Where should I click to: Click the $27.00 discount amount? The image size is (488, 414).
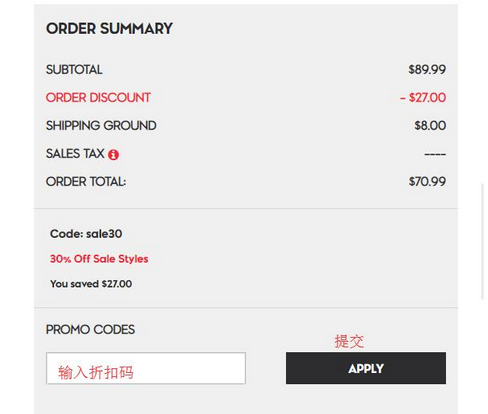pos(423,97)
